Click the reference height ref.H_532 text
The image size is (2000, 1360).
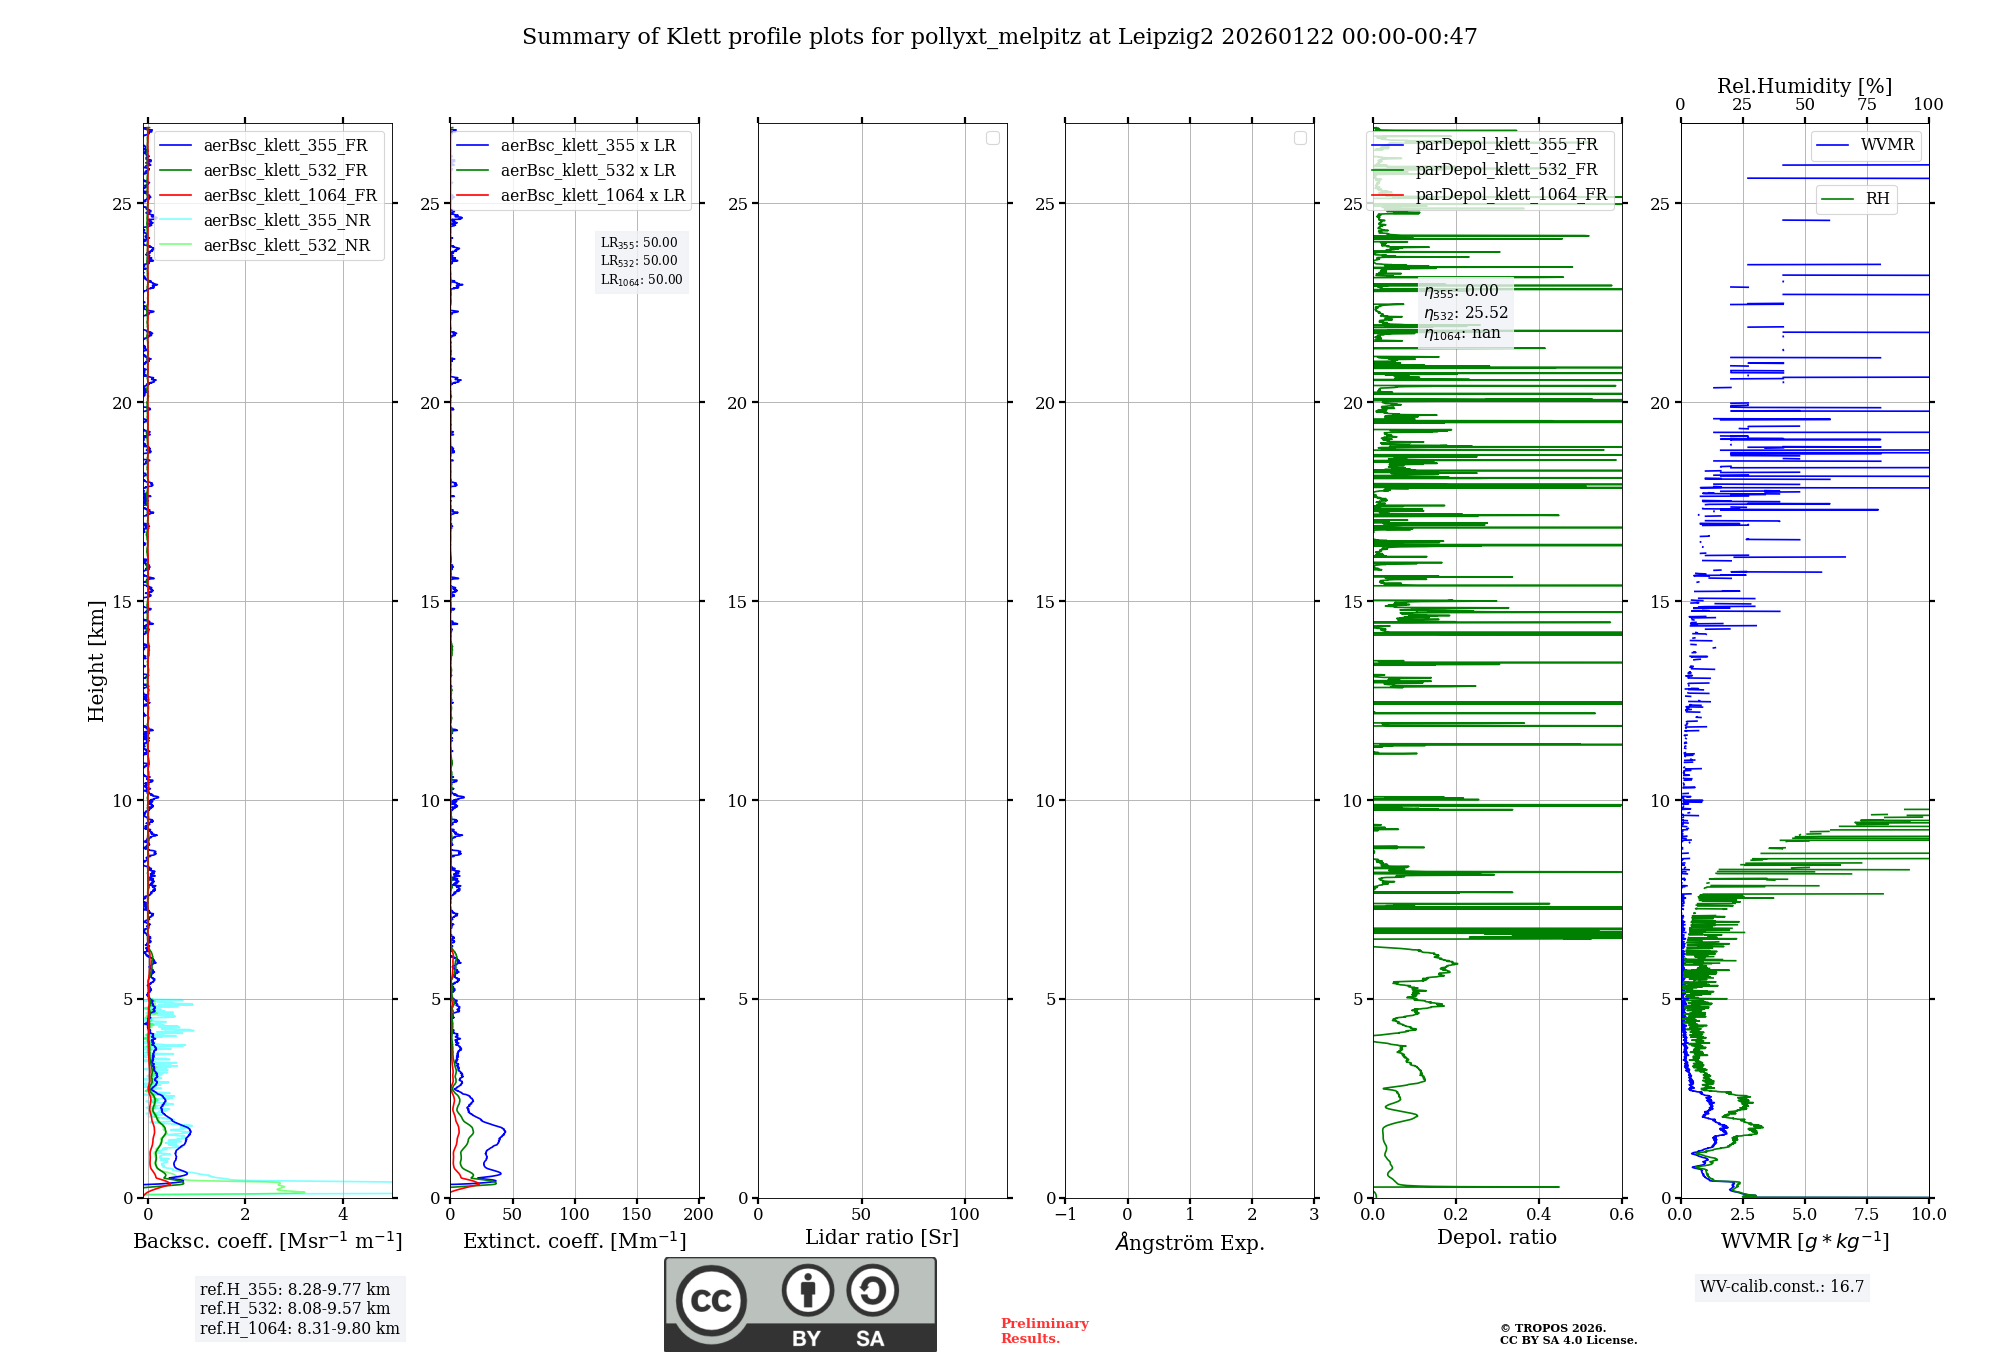pos(295,1309)
